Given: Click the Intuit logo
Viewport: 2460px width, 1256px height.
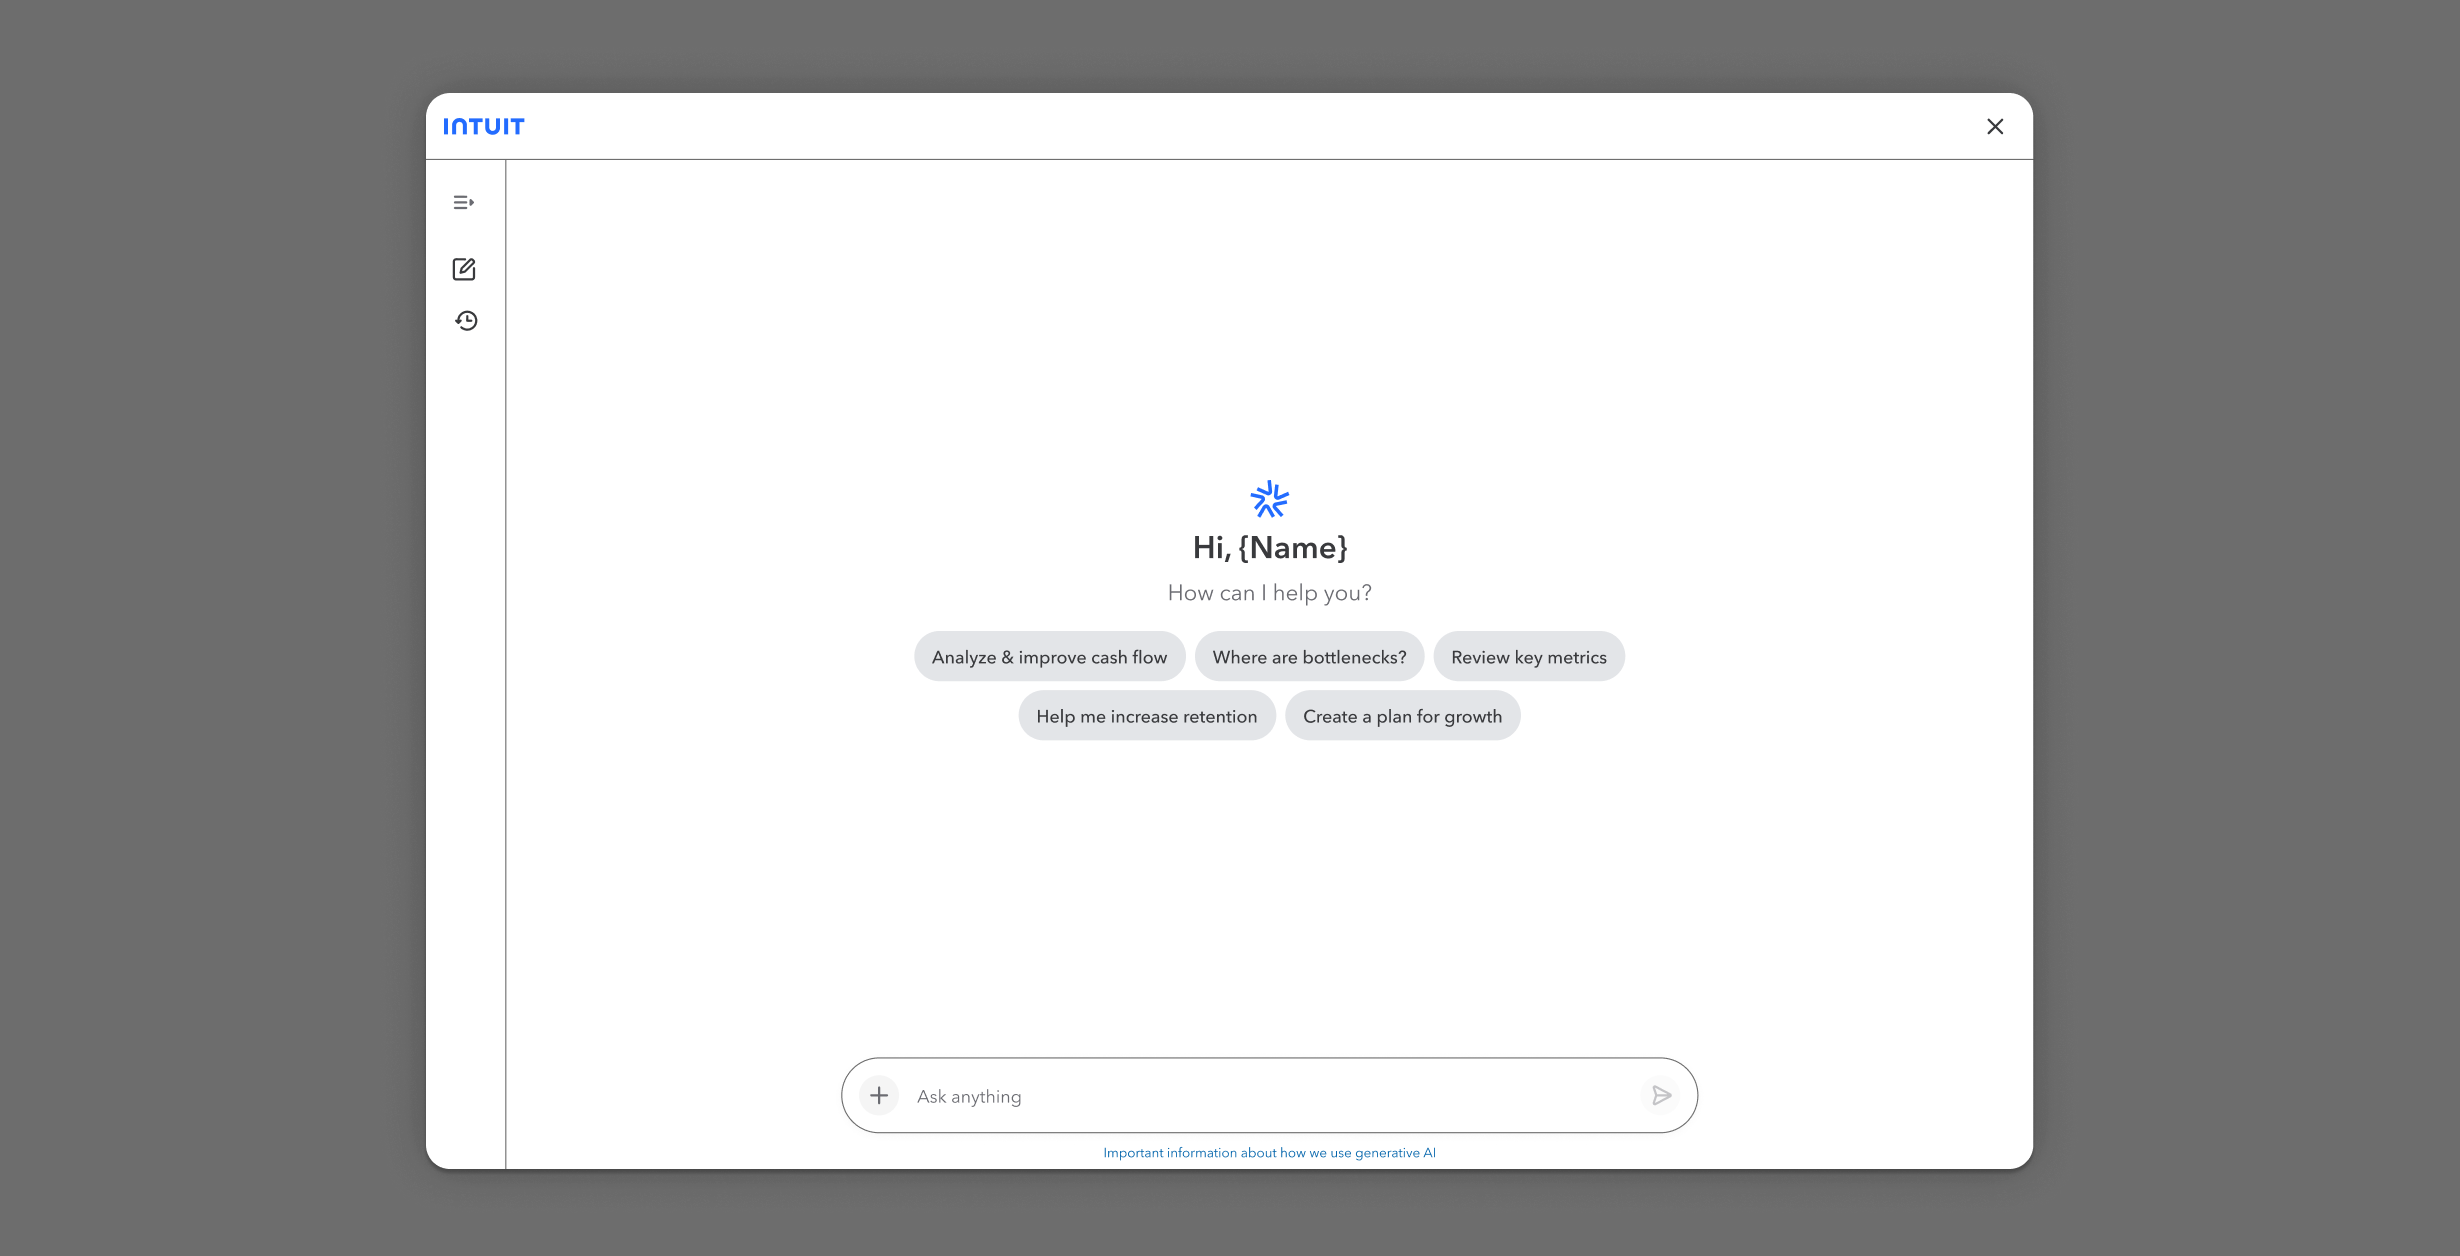Looking at the screenshot, I should [x=484, y=126].
